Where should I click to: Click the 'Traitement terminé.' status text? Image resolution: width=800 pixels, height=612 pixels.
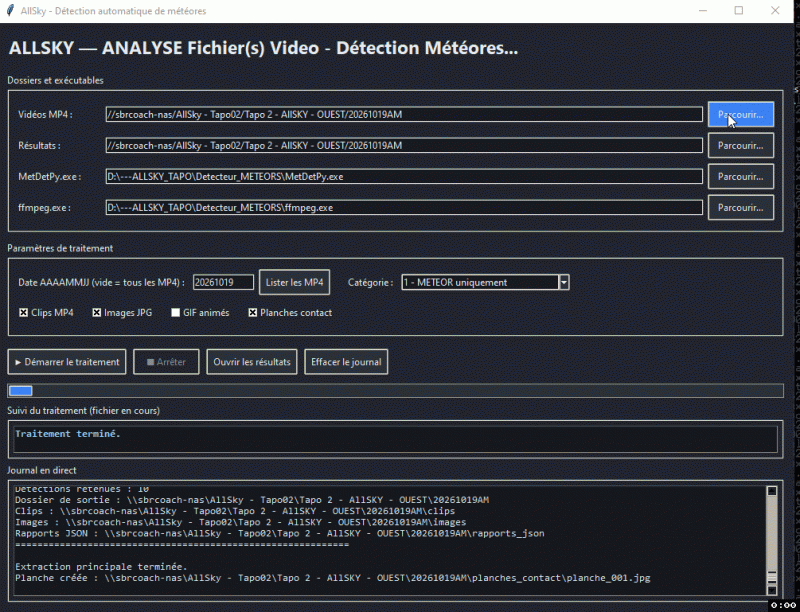click(x=67, y=434)
